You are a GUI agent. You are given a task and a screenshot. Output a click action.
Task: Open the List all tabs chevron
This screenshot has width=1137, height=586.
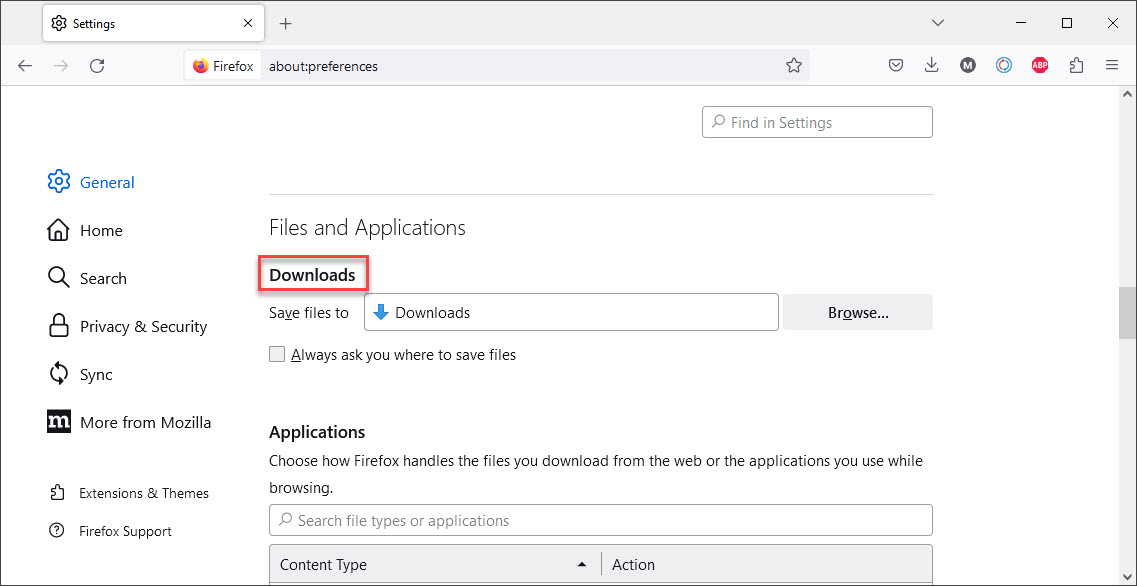[x=938, y=22]
